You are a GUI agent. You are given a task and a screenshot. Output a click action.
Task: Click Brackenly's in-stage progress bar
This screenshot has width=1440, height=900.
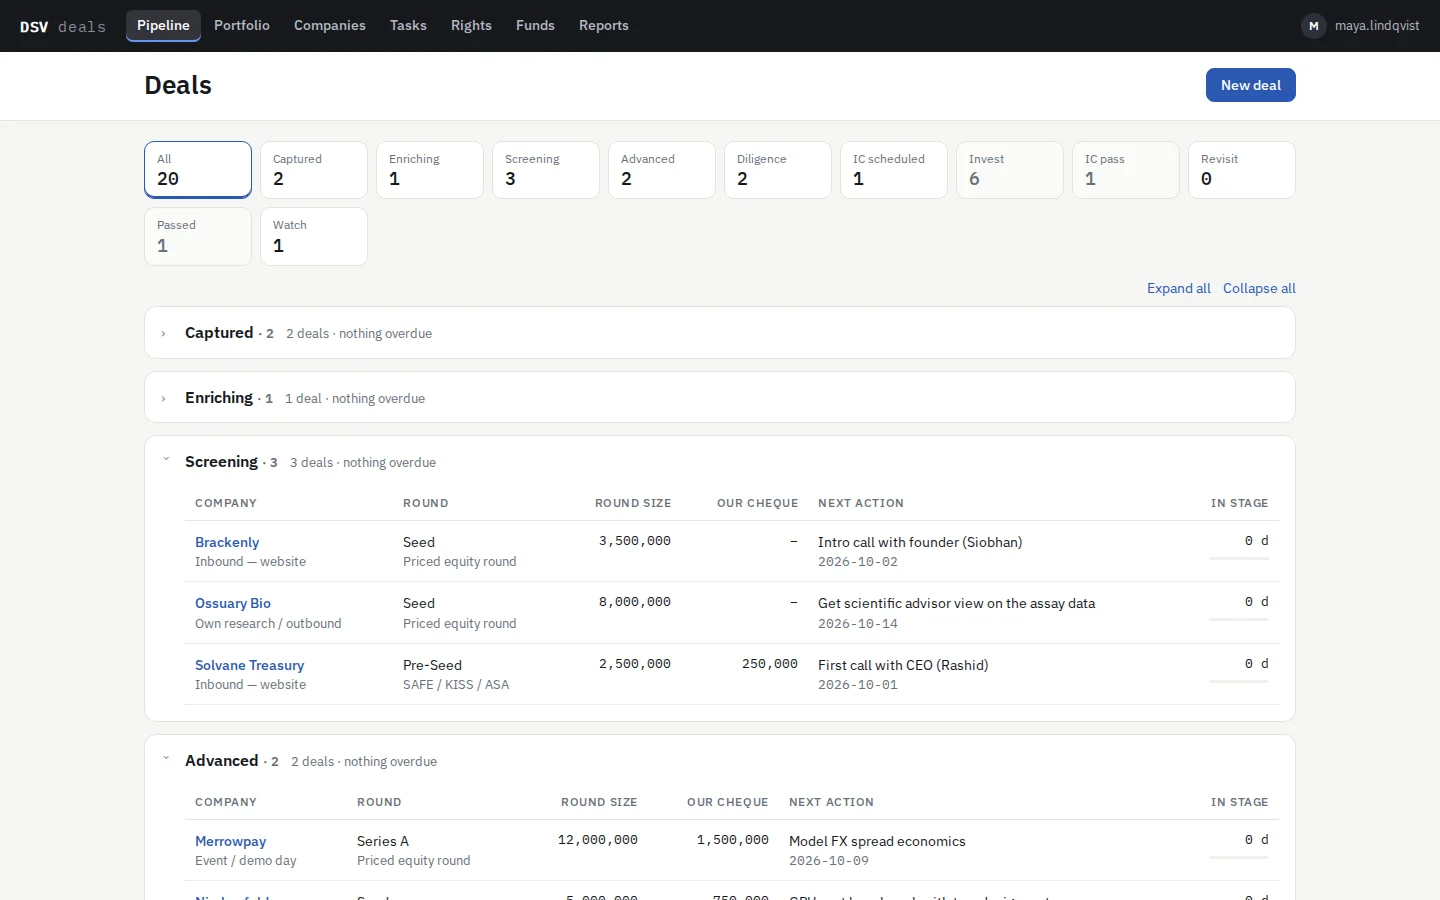point(1239,558)
